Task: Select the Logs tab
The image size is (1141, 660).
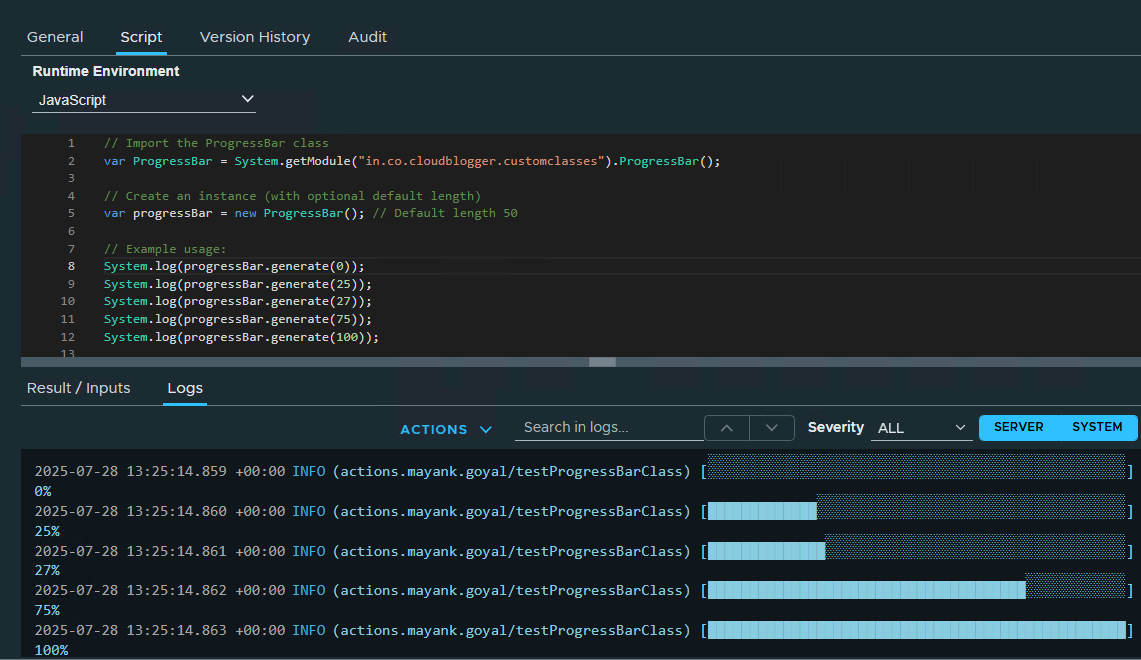Action: pos(184,388)
